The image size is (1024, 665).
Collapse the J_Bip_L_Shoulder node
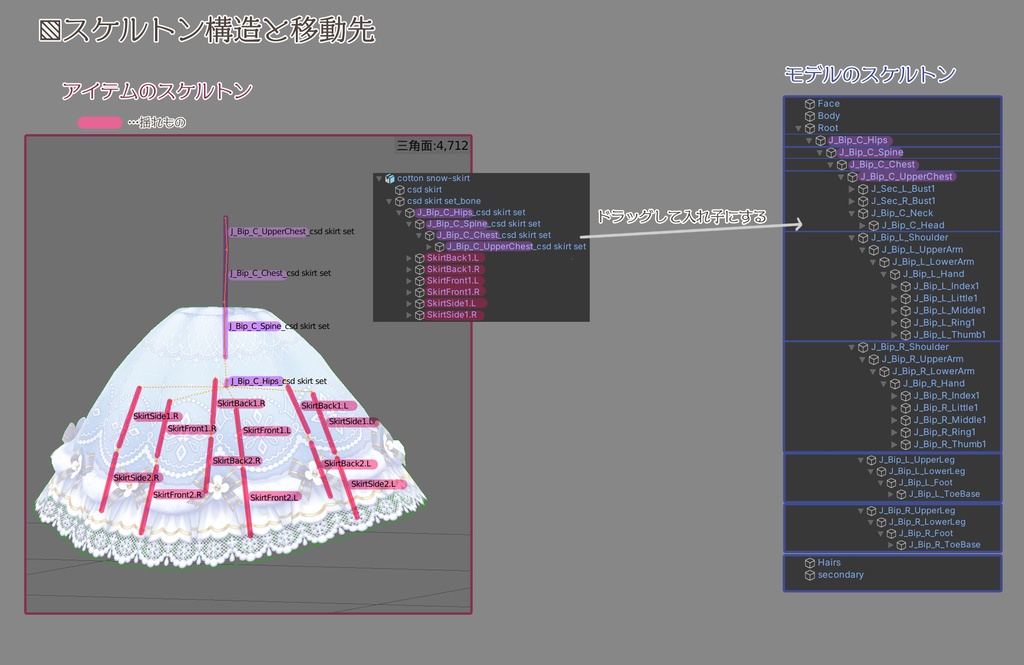[852, 238]
